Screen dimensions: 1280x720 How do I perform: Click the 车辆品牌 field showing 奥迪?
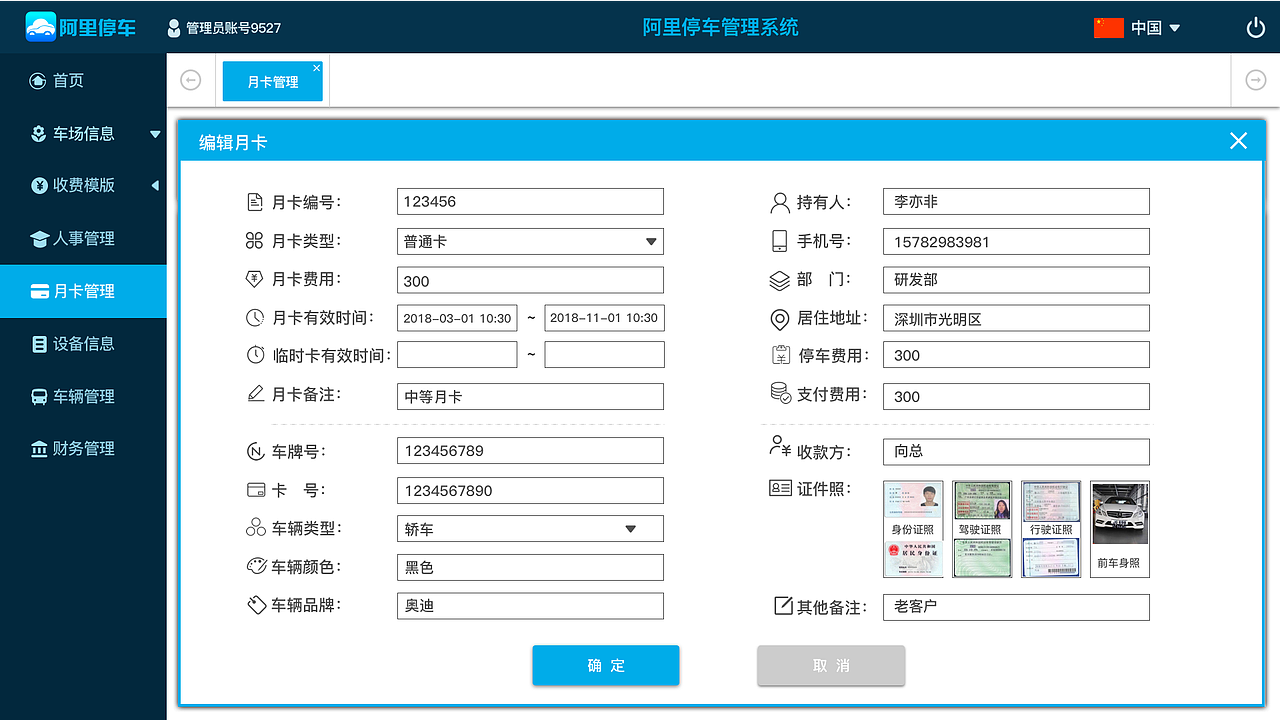530,606
